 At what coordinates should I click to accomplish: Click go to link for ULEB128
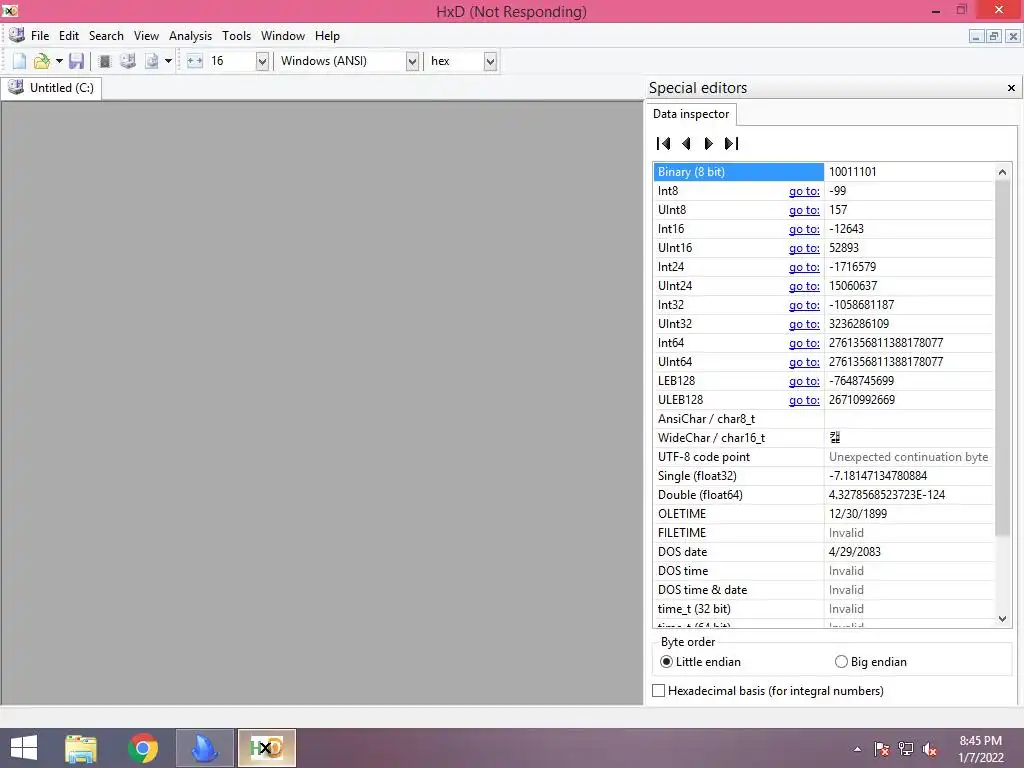[804, 400]
